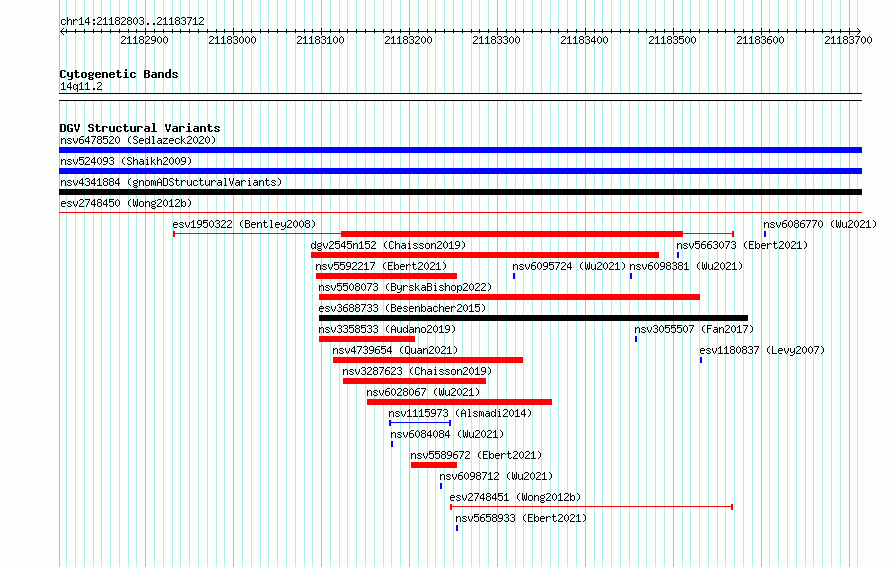
Task: Click the small blue marker under nsv6086770
Action: [765, 234]
